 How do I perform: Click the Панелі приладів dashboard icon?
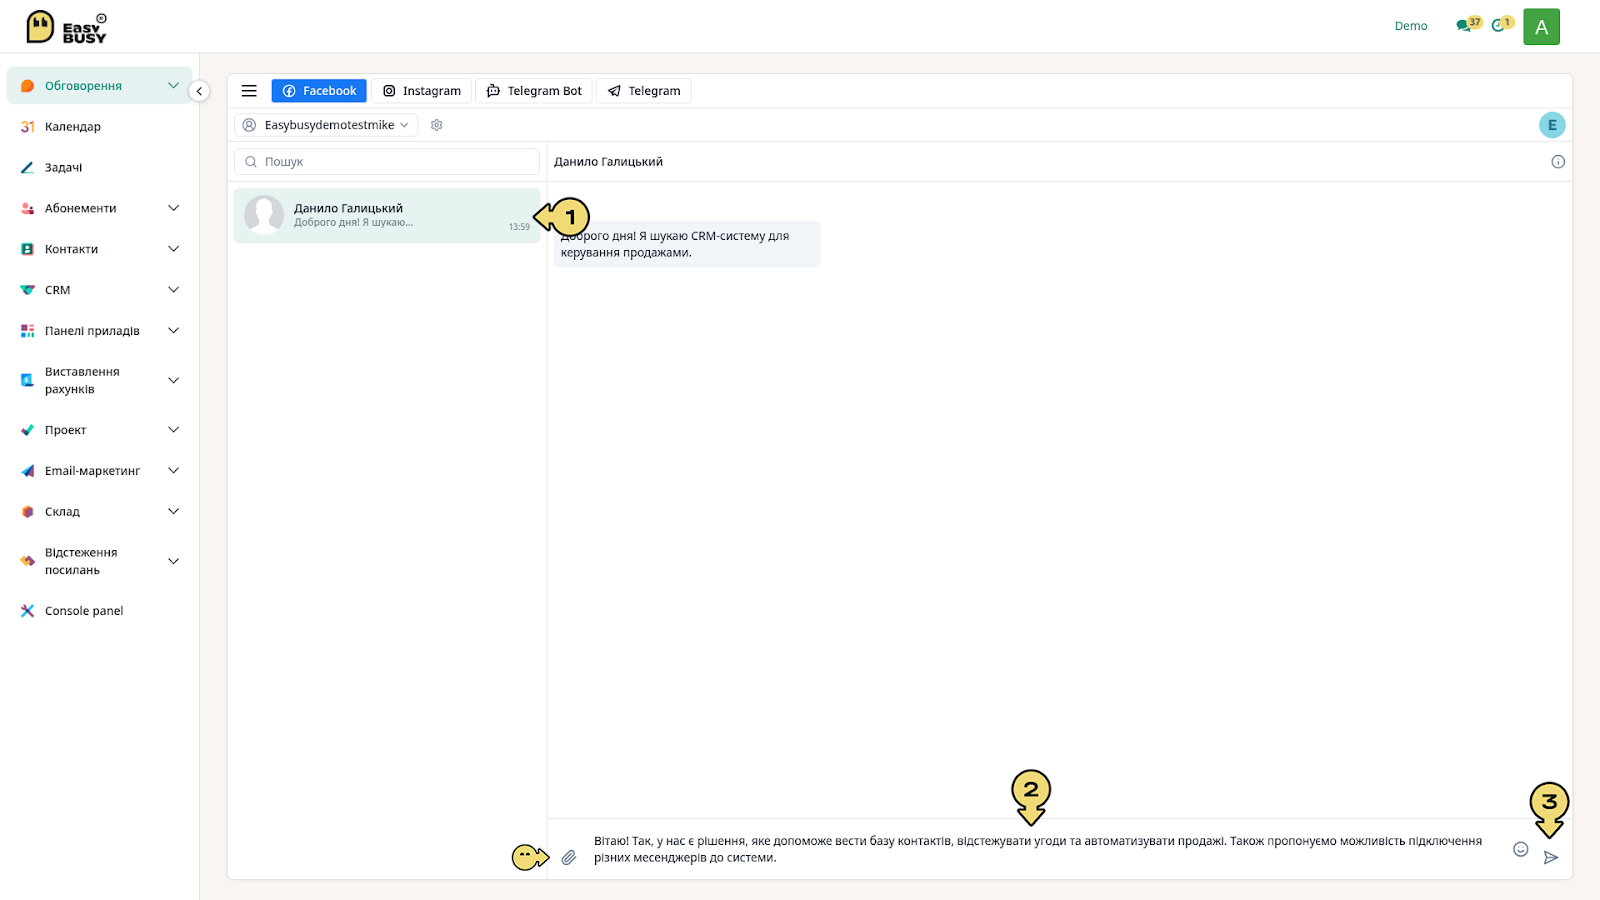pos(28,331)
